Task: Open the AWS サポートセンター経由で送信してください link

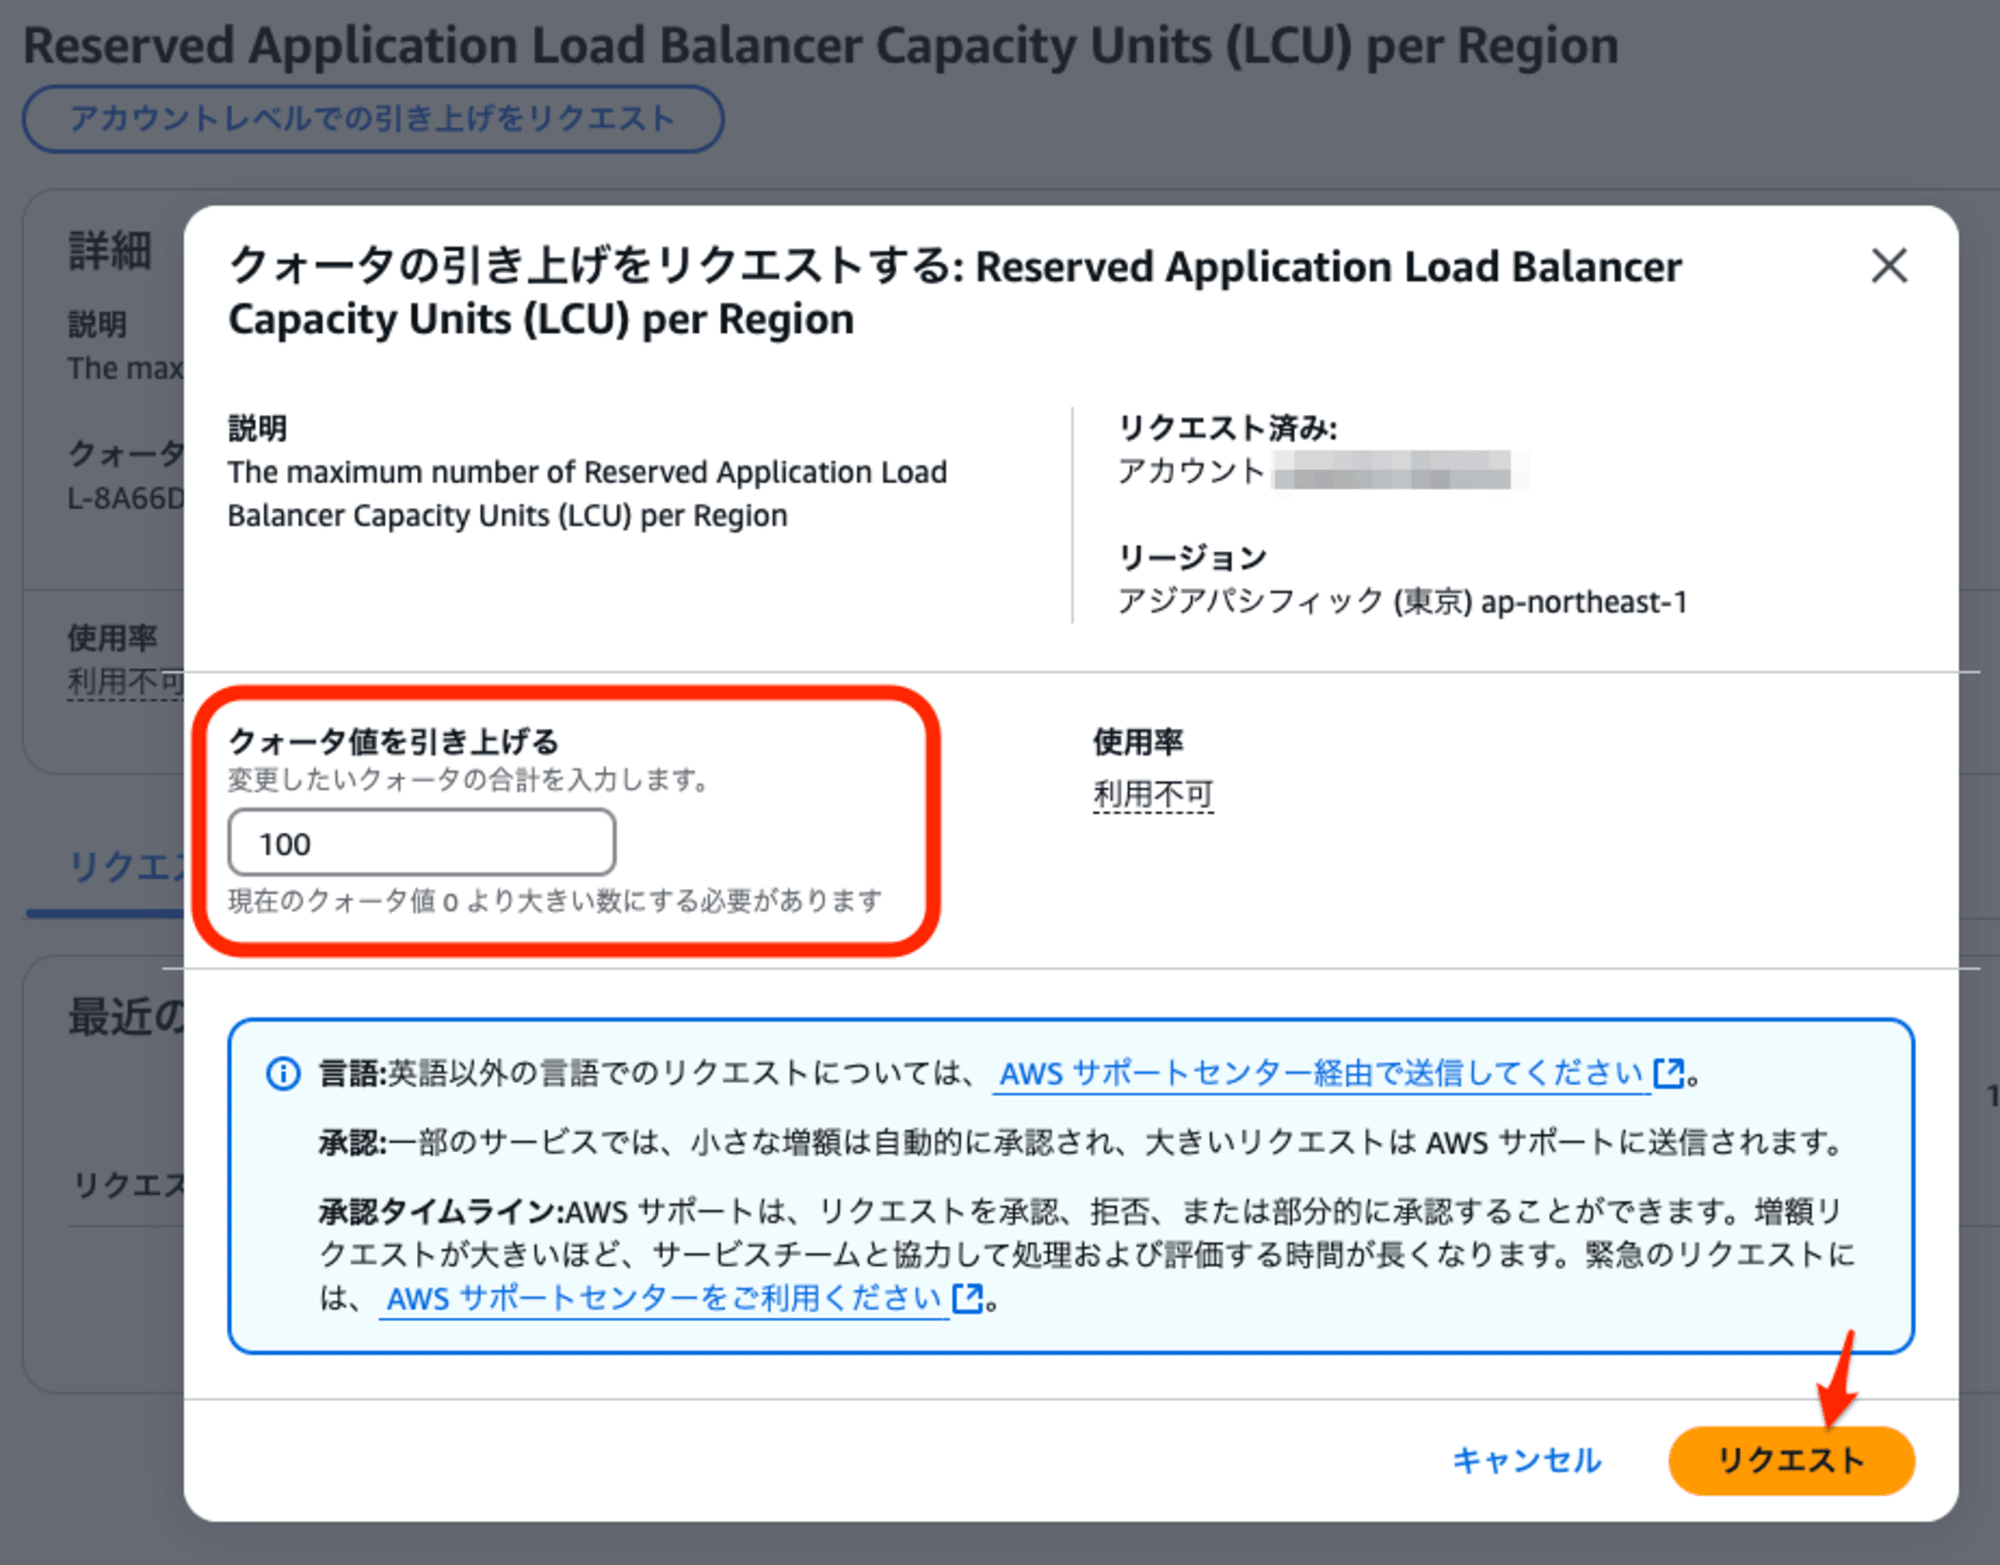Action: pyautogui.click(x=1321, y=1073)
